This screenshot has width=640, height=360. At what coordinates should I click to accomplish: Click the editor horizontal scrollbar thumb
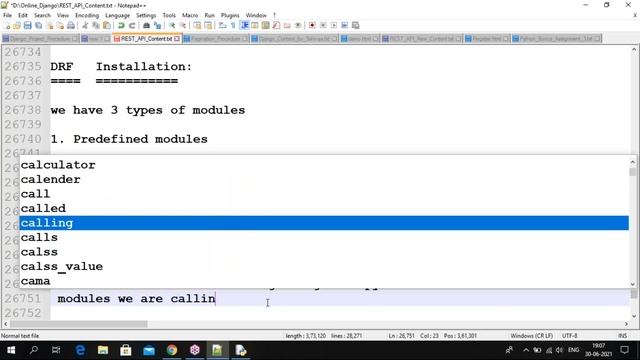tap(79, 324)
